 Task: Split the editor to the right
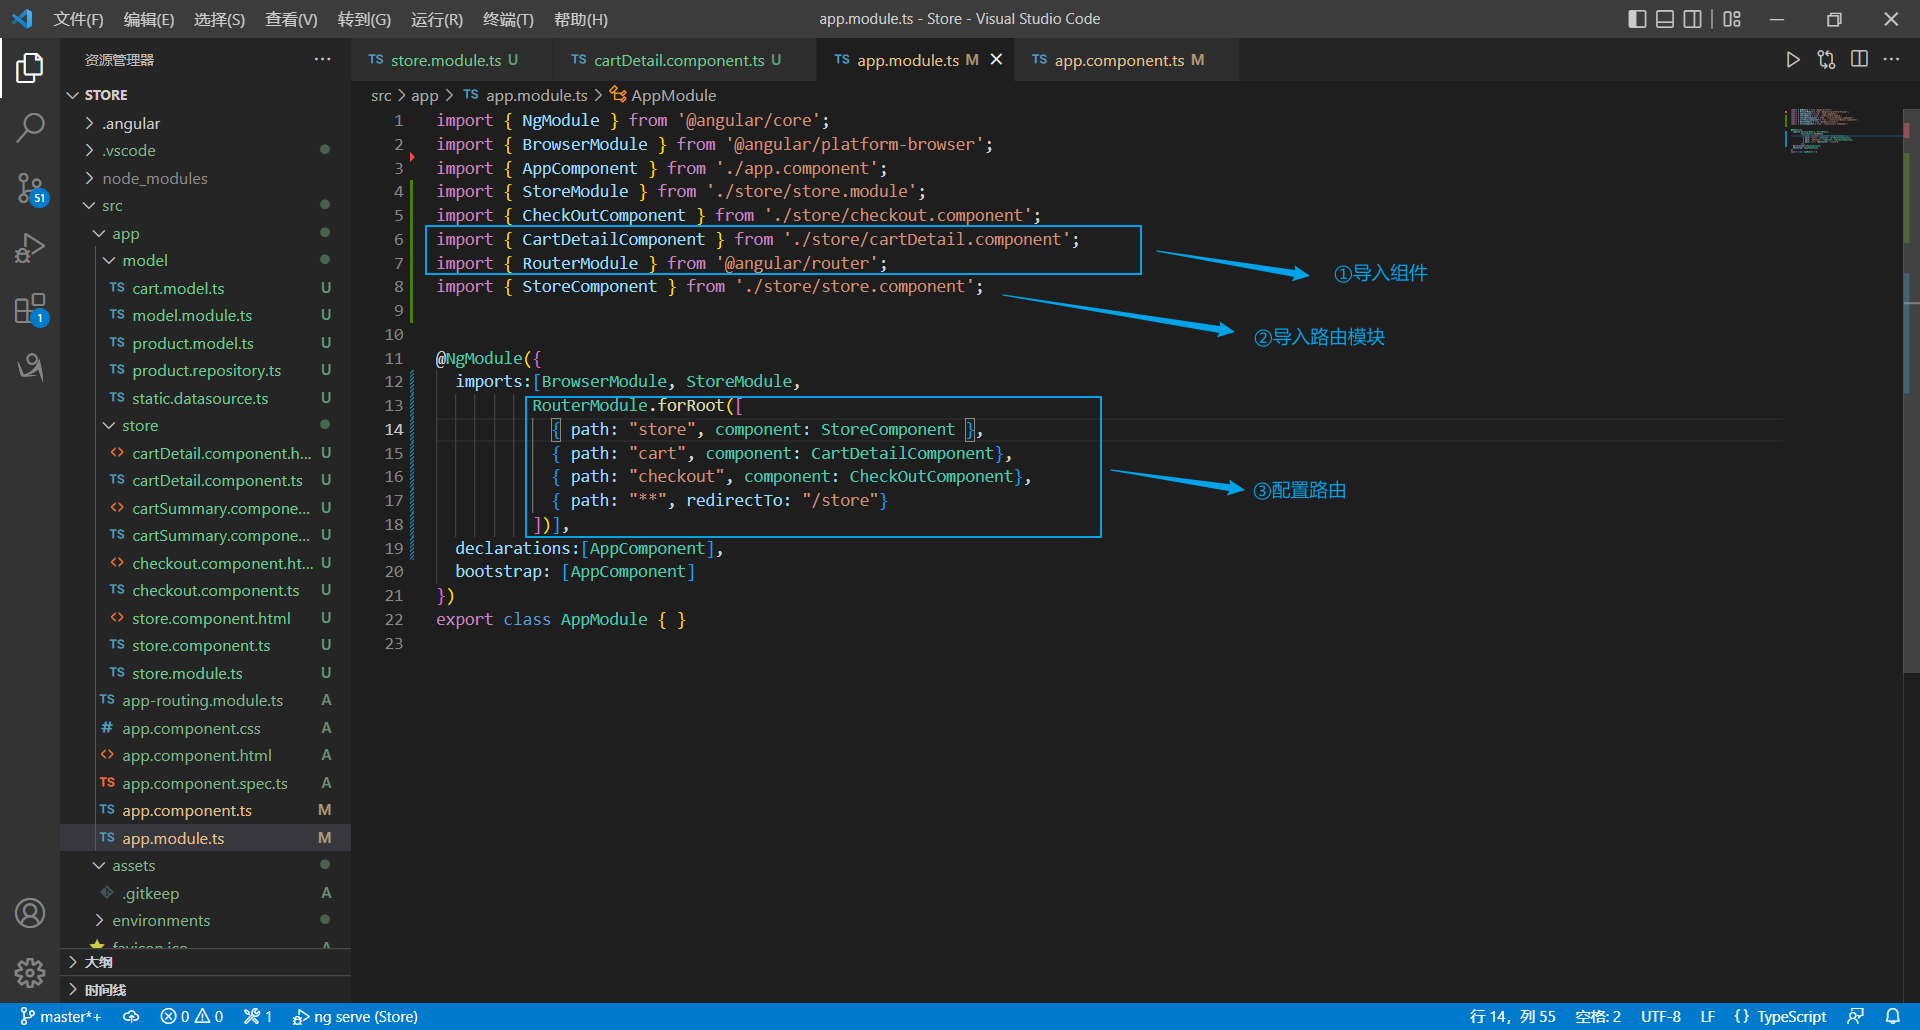1859,60
